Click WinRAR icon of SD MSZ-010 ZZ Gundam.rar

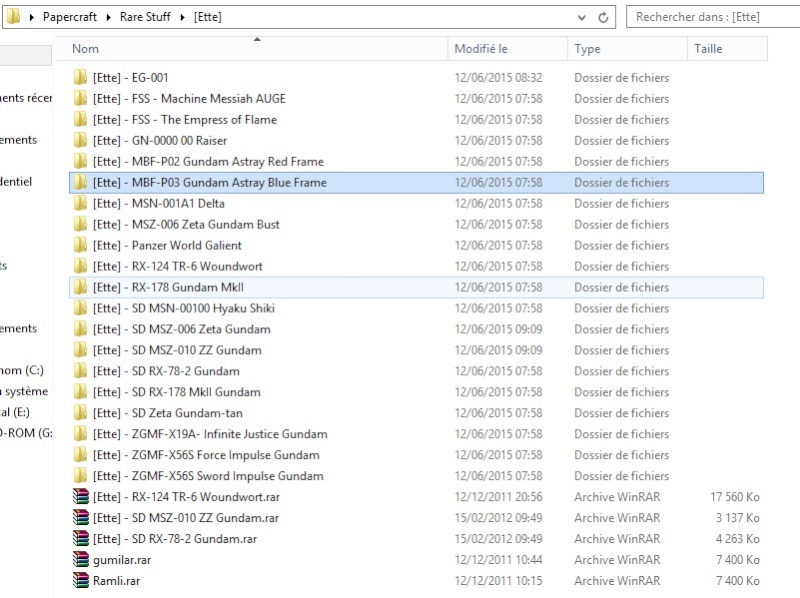81,517
